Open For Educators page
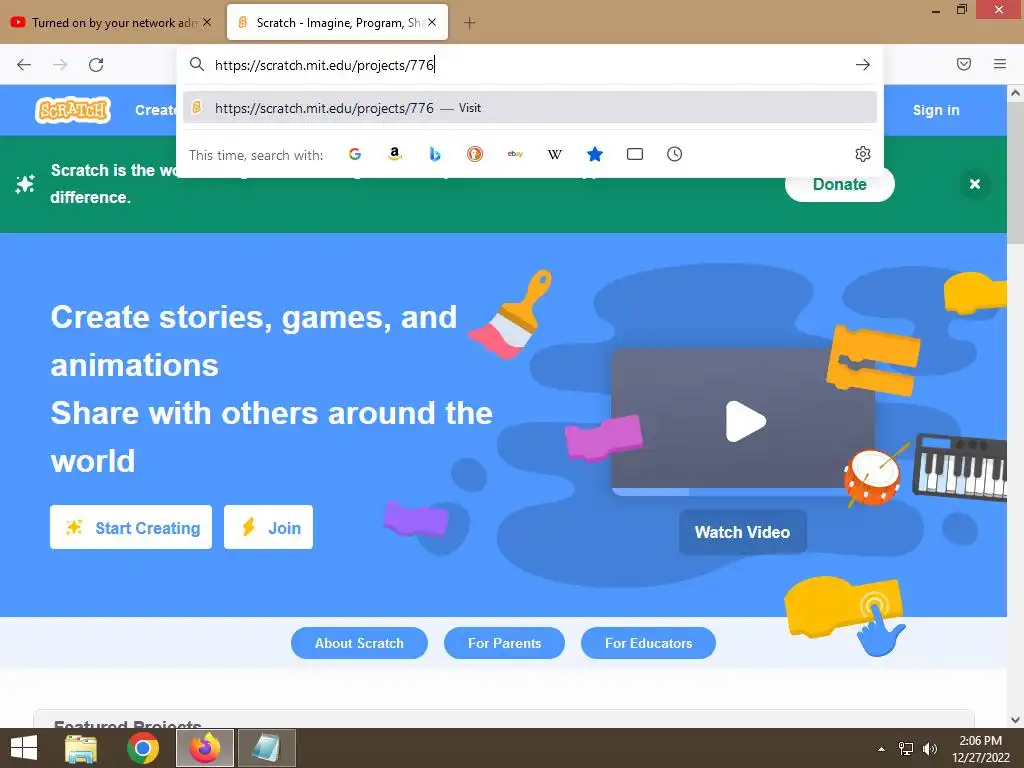1024x768 pixels. point(648,643)
